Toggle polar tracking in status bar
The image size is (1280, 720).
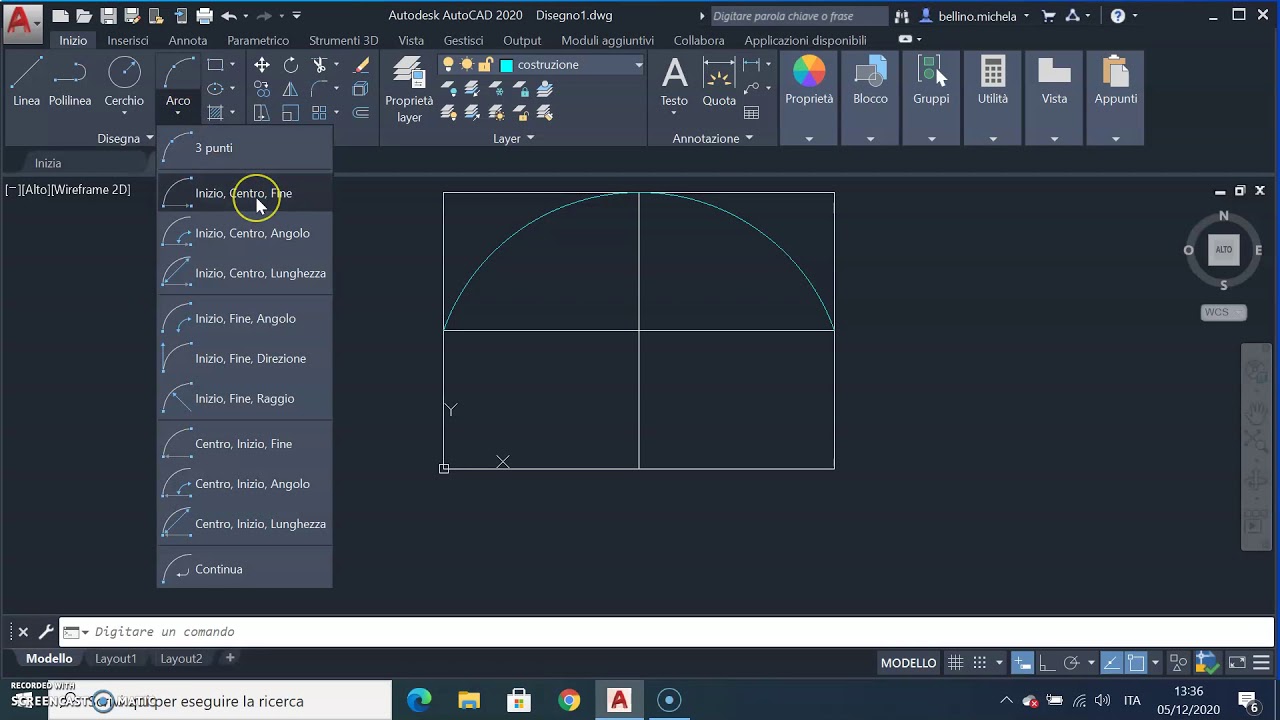point(1071,663)
